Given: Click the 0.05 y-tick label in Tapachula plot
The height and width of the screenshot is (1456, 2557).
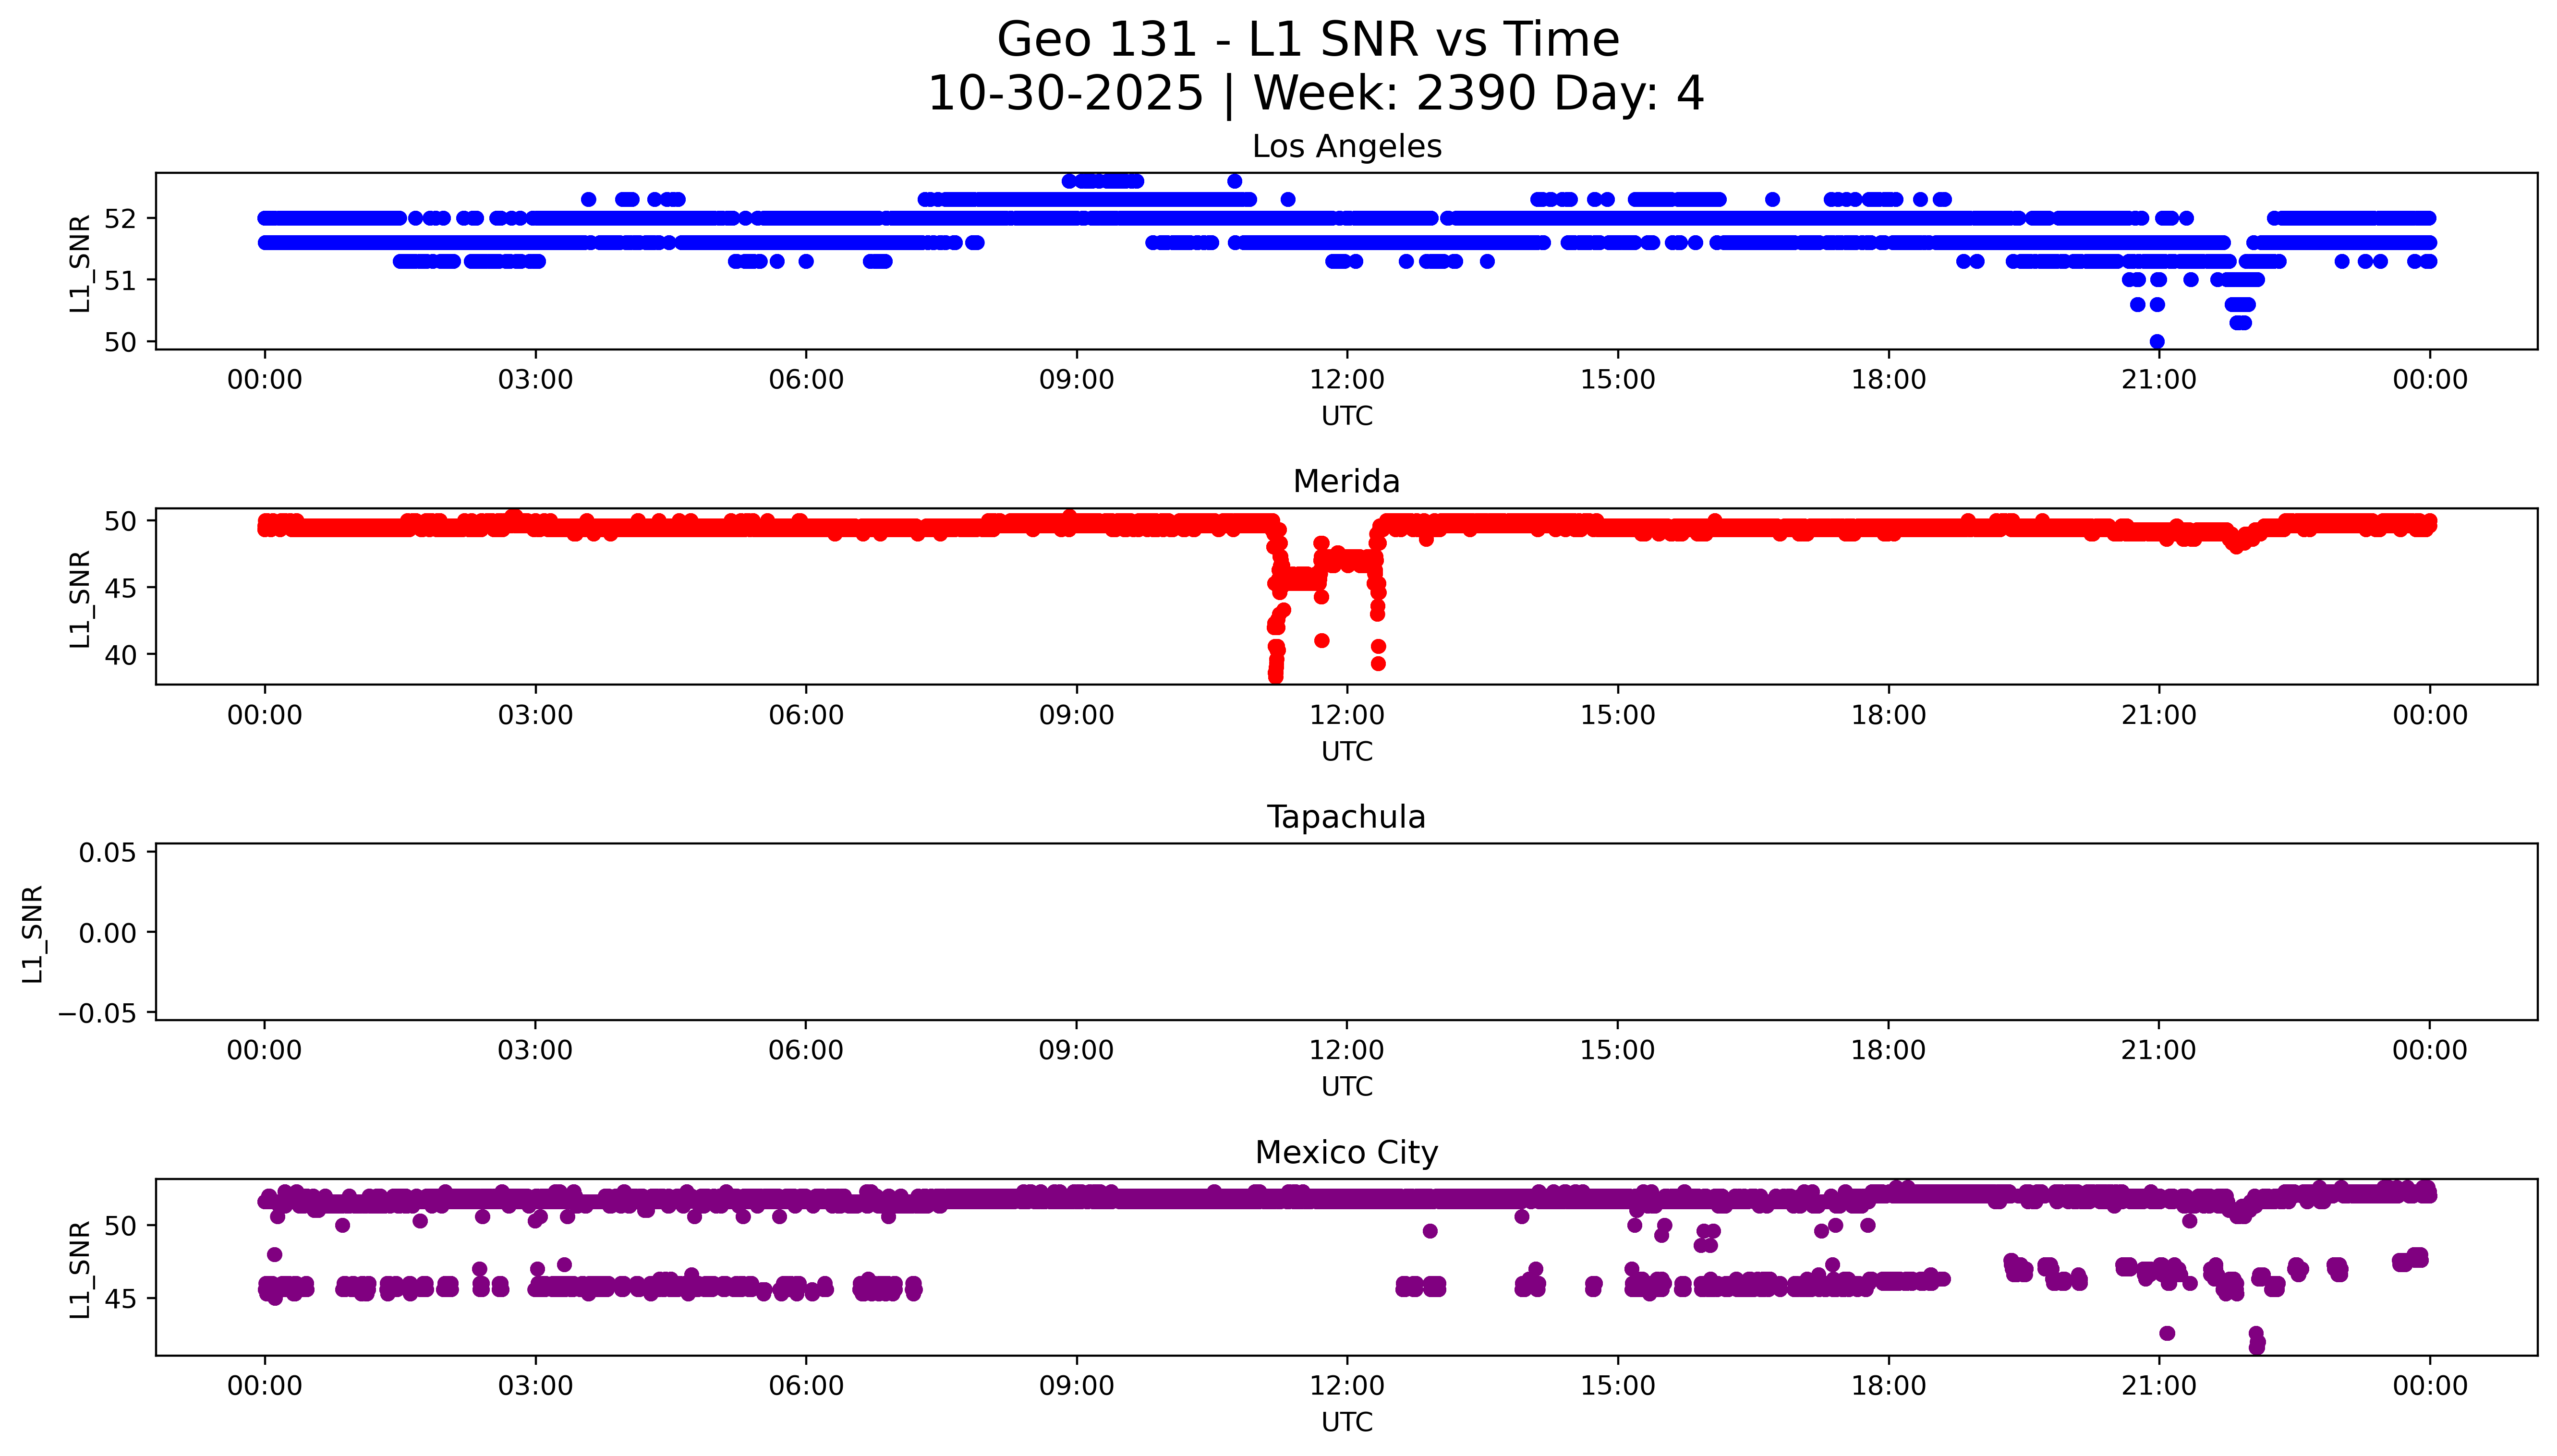Looking at the screenshot, I should tap(107, 853).
